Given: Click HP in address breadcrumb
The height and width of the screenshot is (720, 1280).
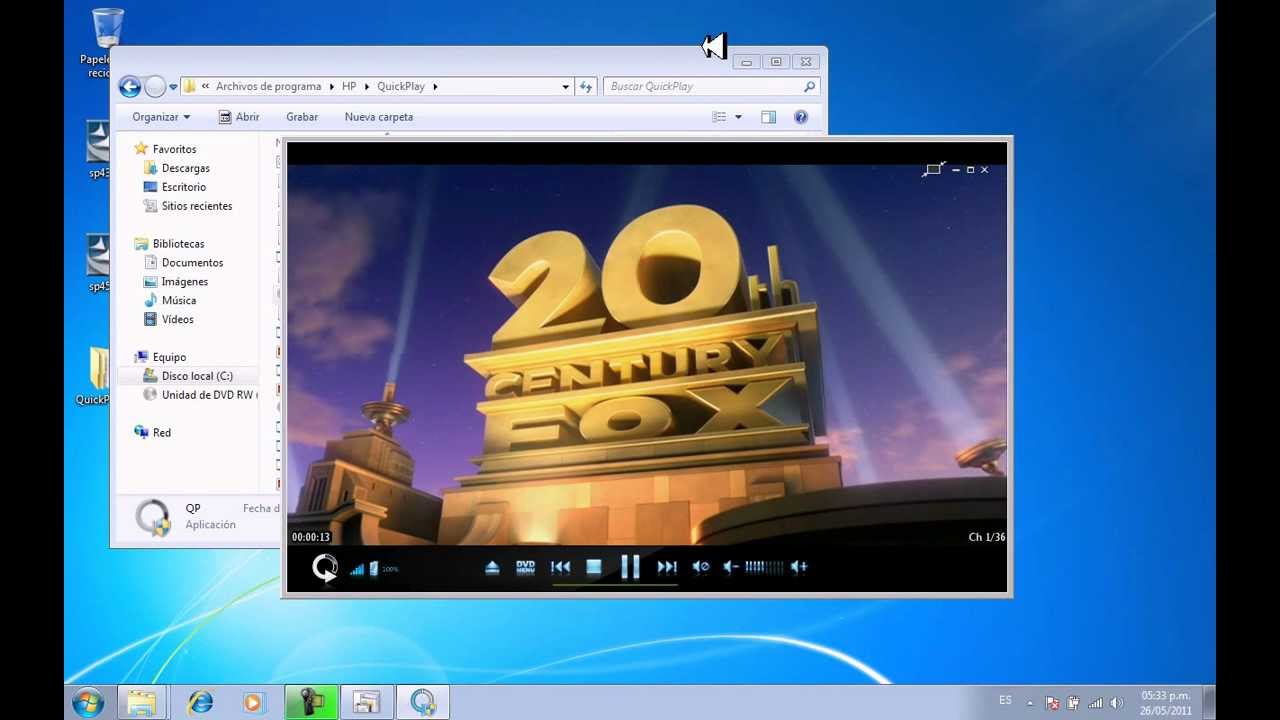Looking at the screenshot, I should 349,87.
